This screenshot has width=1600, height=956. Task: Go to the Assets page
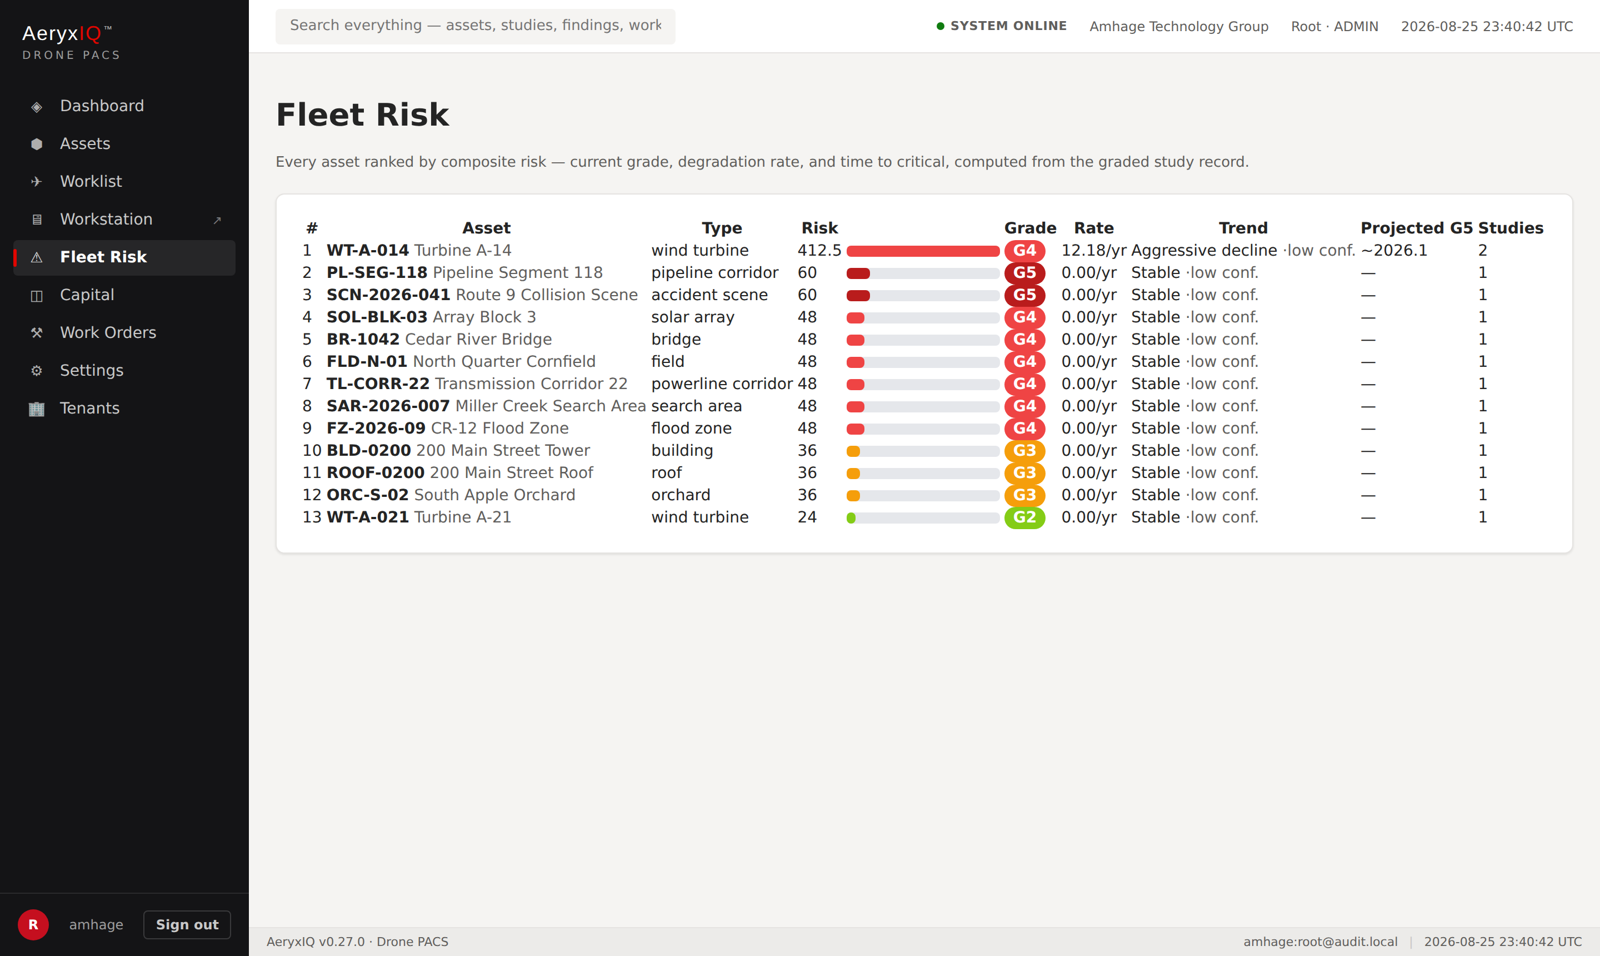tap(124, 144)
